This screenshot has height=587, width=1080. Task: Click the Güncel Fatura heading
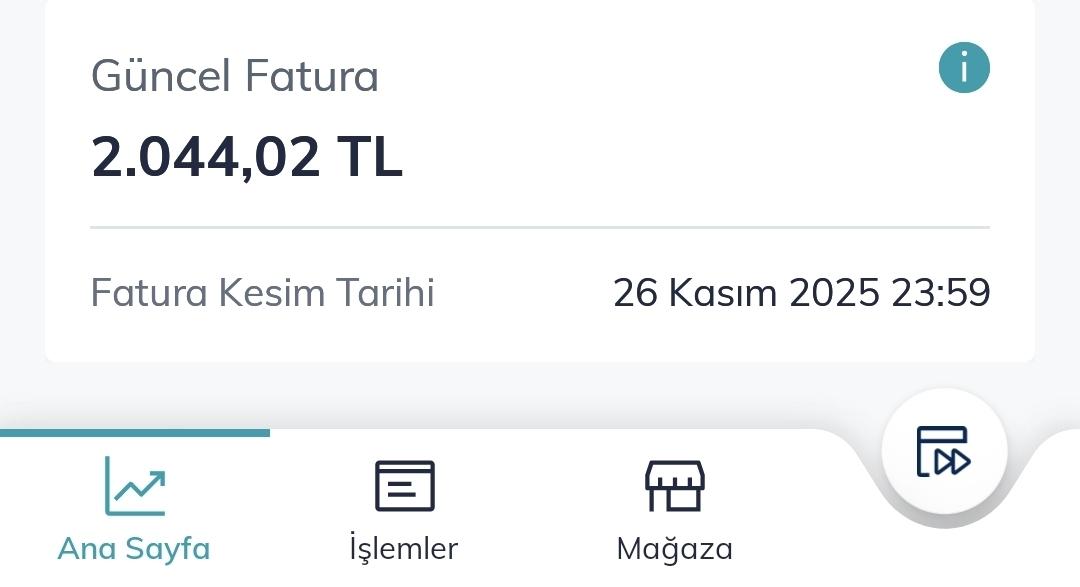234,76
